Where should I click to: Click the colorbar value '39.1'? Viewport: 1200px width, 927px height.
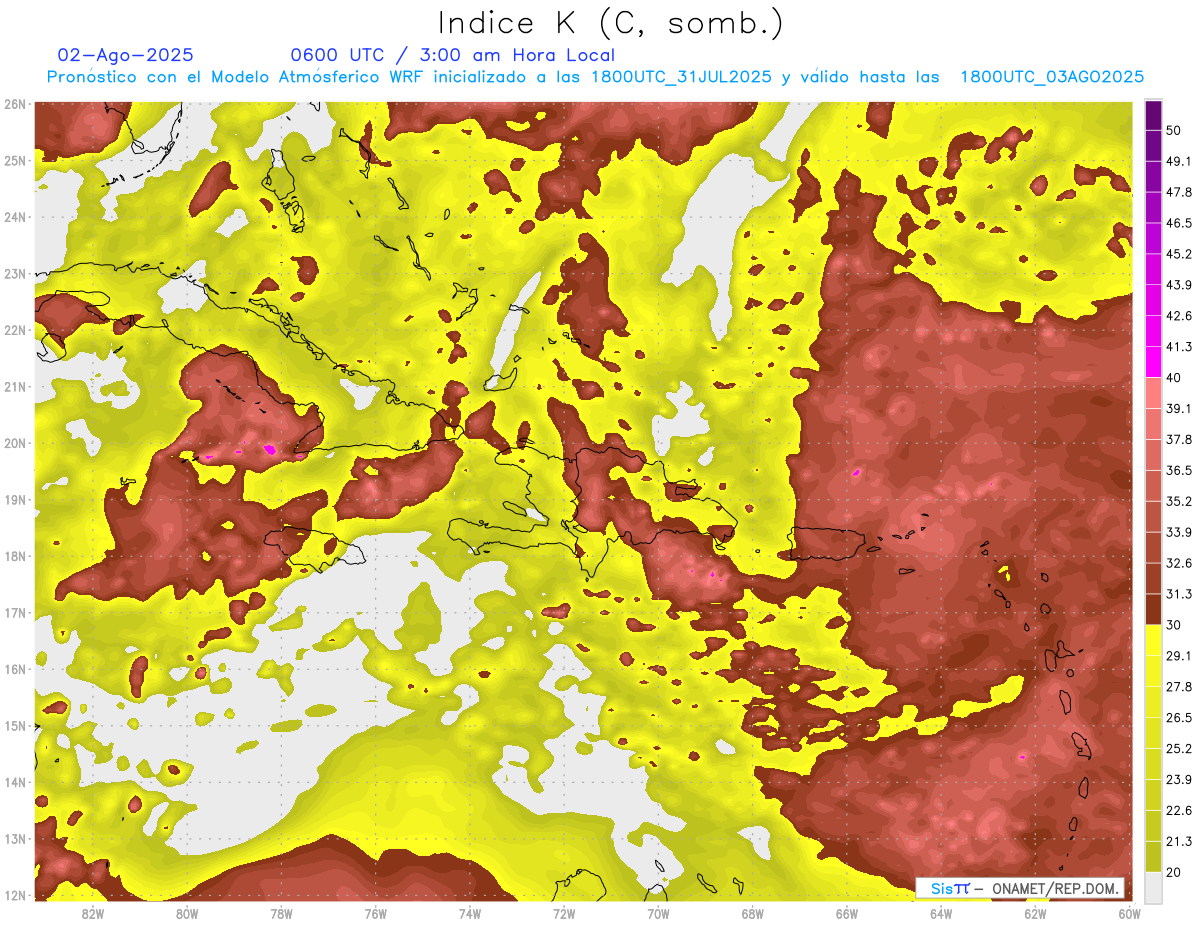(x=1179, y=409)
